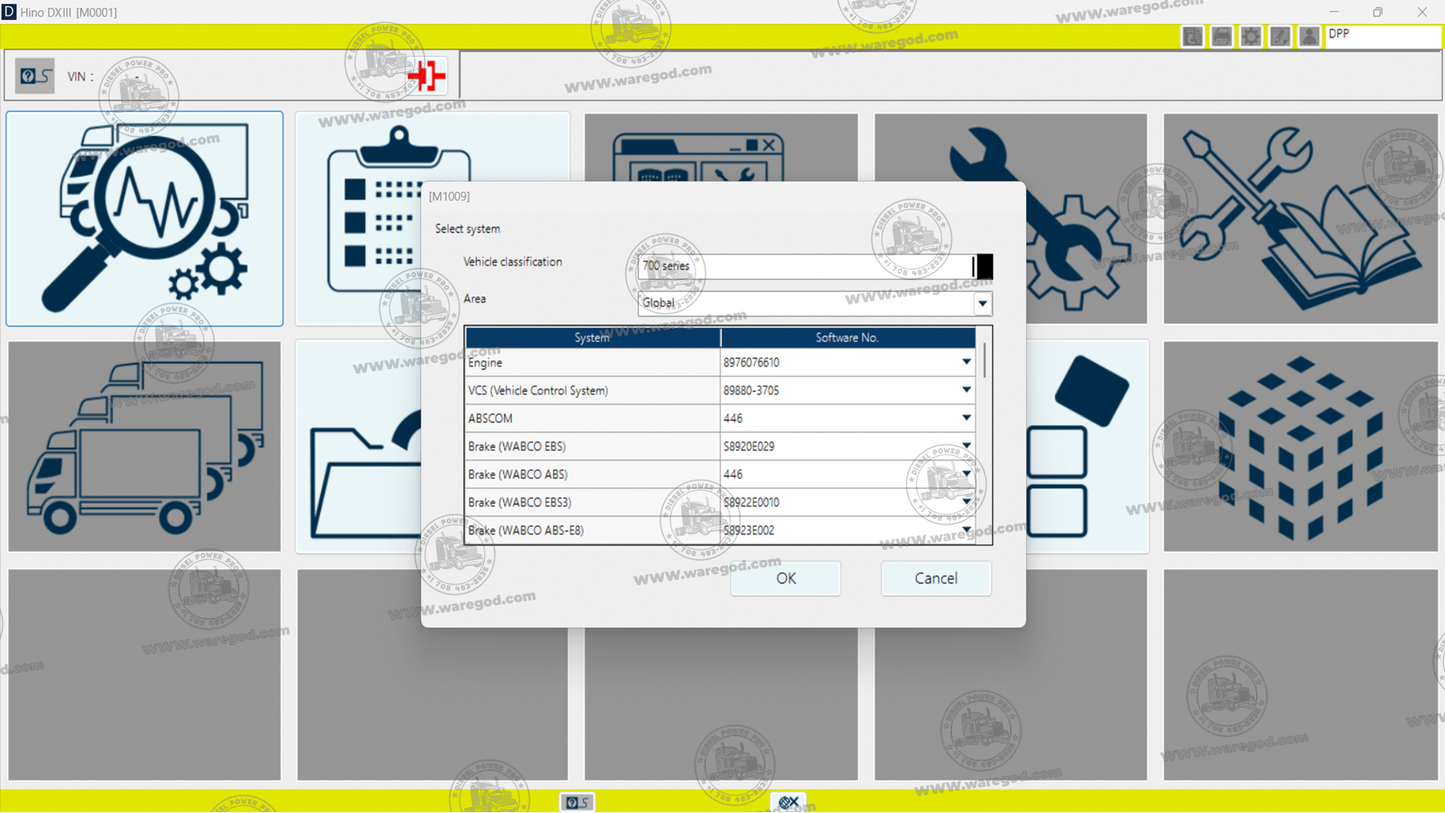Expand VCS software number dropdown
The width and height of the screenshot is (1445, 813).
pos(966,390)
